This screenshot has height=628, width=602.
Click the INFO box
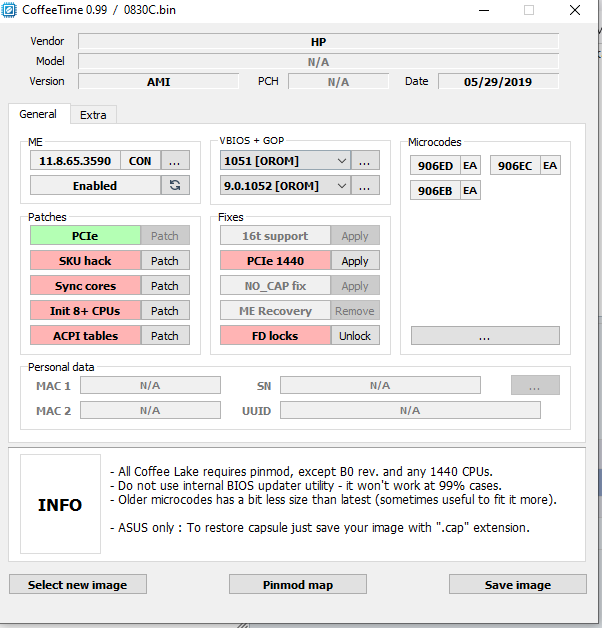60,504
